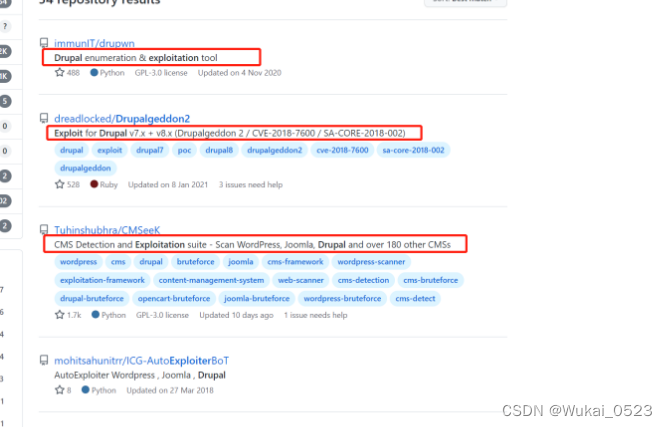The width and height of the screenshot is (667, 427).
Task: Select the 'cms-framework' topic tag
Action: tap(295, 262)
